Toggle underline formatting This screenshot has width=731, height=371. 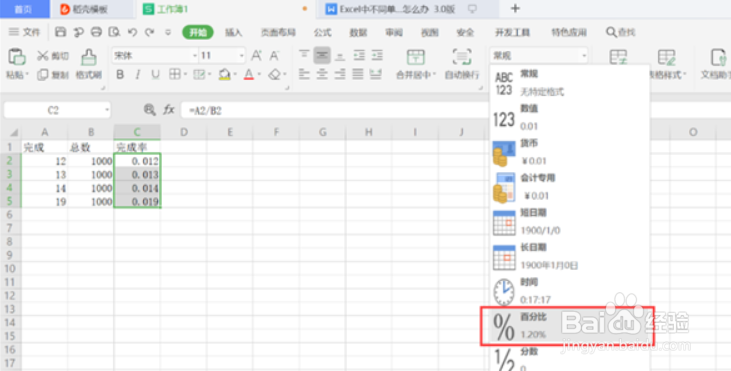(x=155, y=74)
